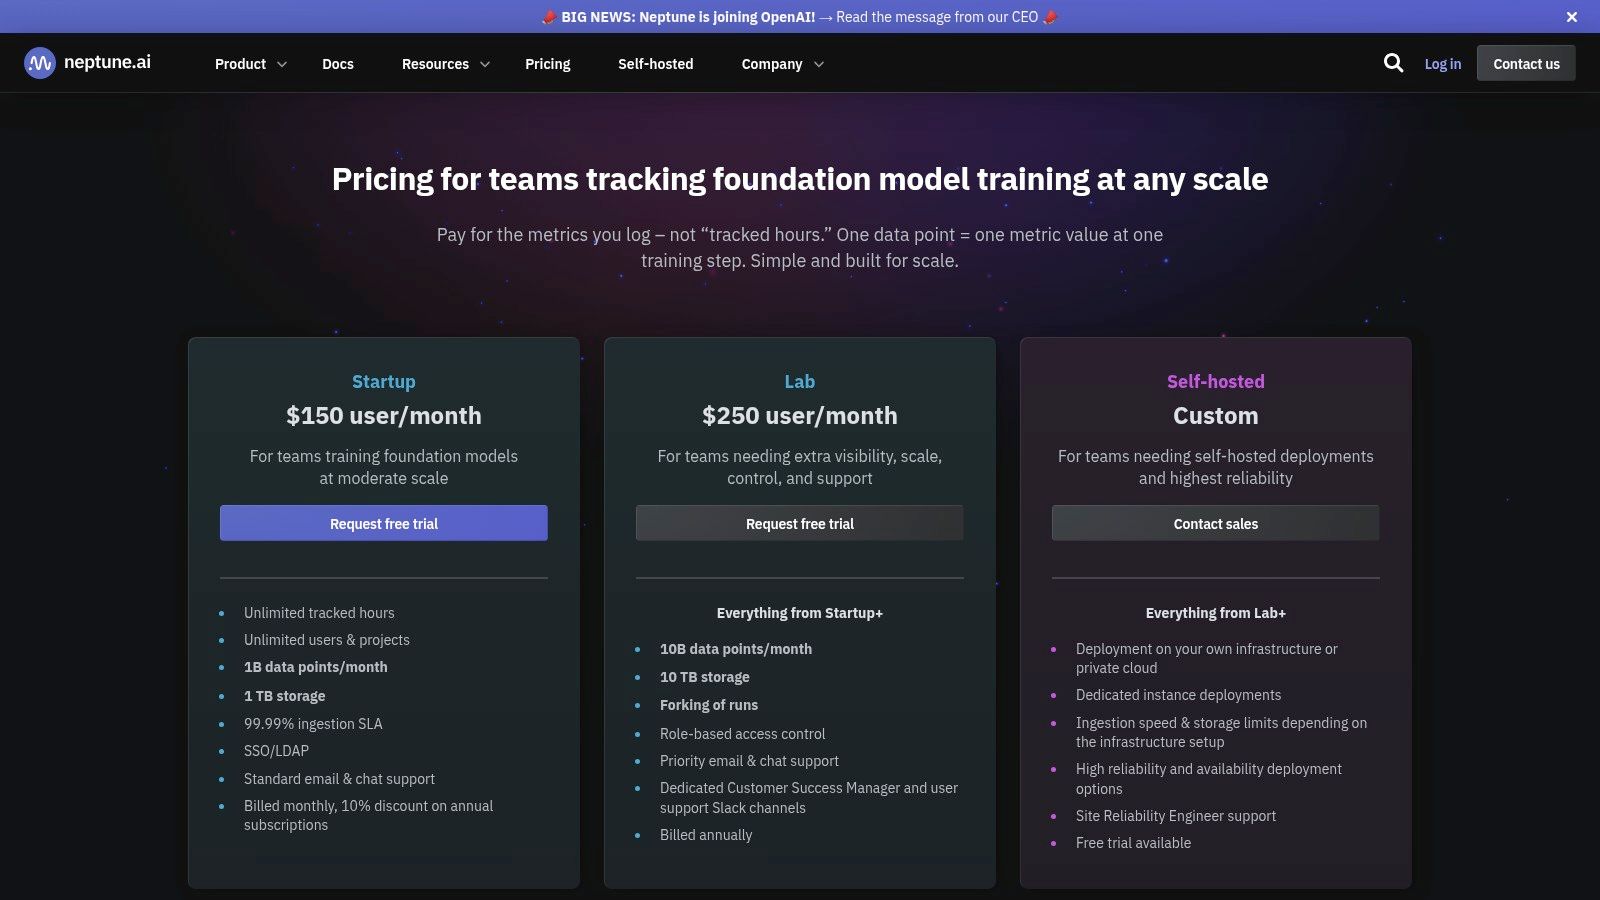Expand the Product dropdown menu
The image size is (1600, 900).
point(251,64)
